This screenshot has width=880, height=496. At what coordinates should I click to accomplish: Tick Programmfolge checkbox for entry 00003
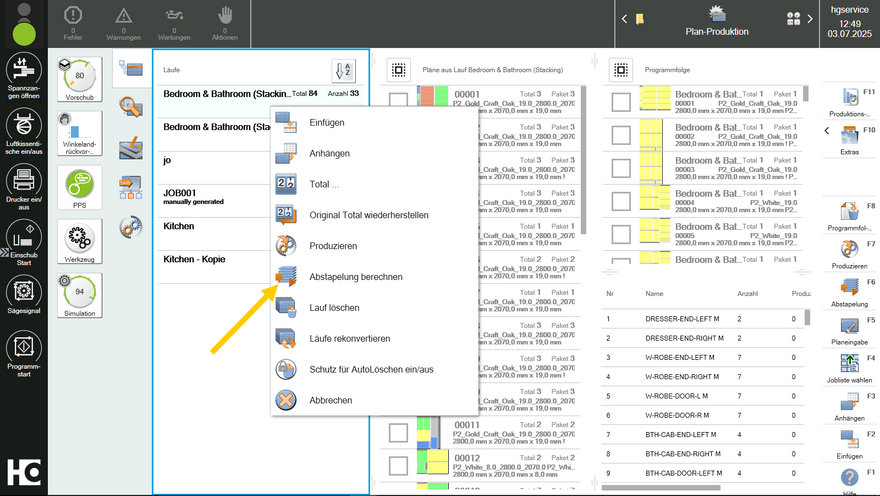(x=621, y=168)
